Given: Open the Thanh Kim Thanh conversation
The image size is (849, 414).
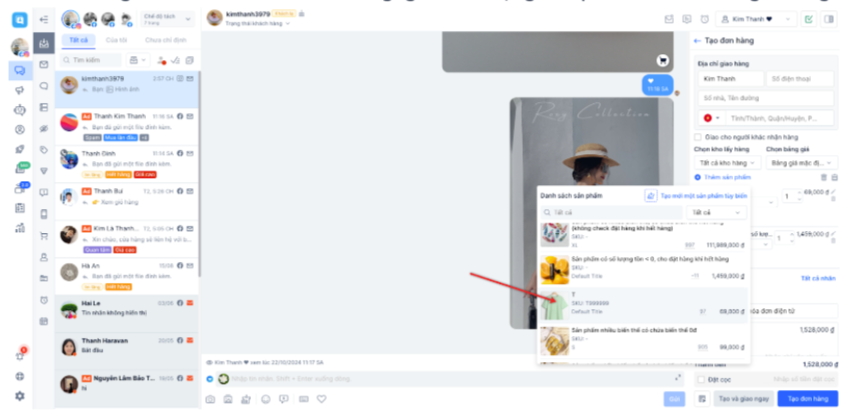Looking at the screenshot, I should pyautogui.click(x=127, y=127).
